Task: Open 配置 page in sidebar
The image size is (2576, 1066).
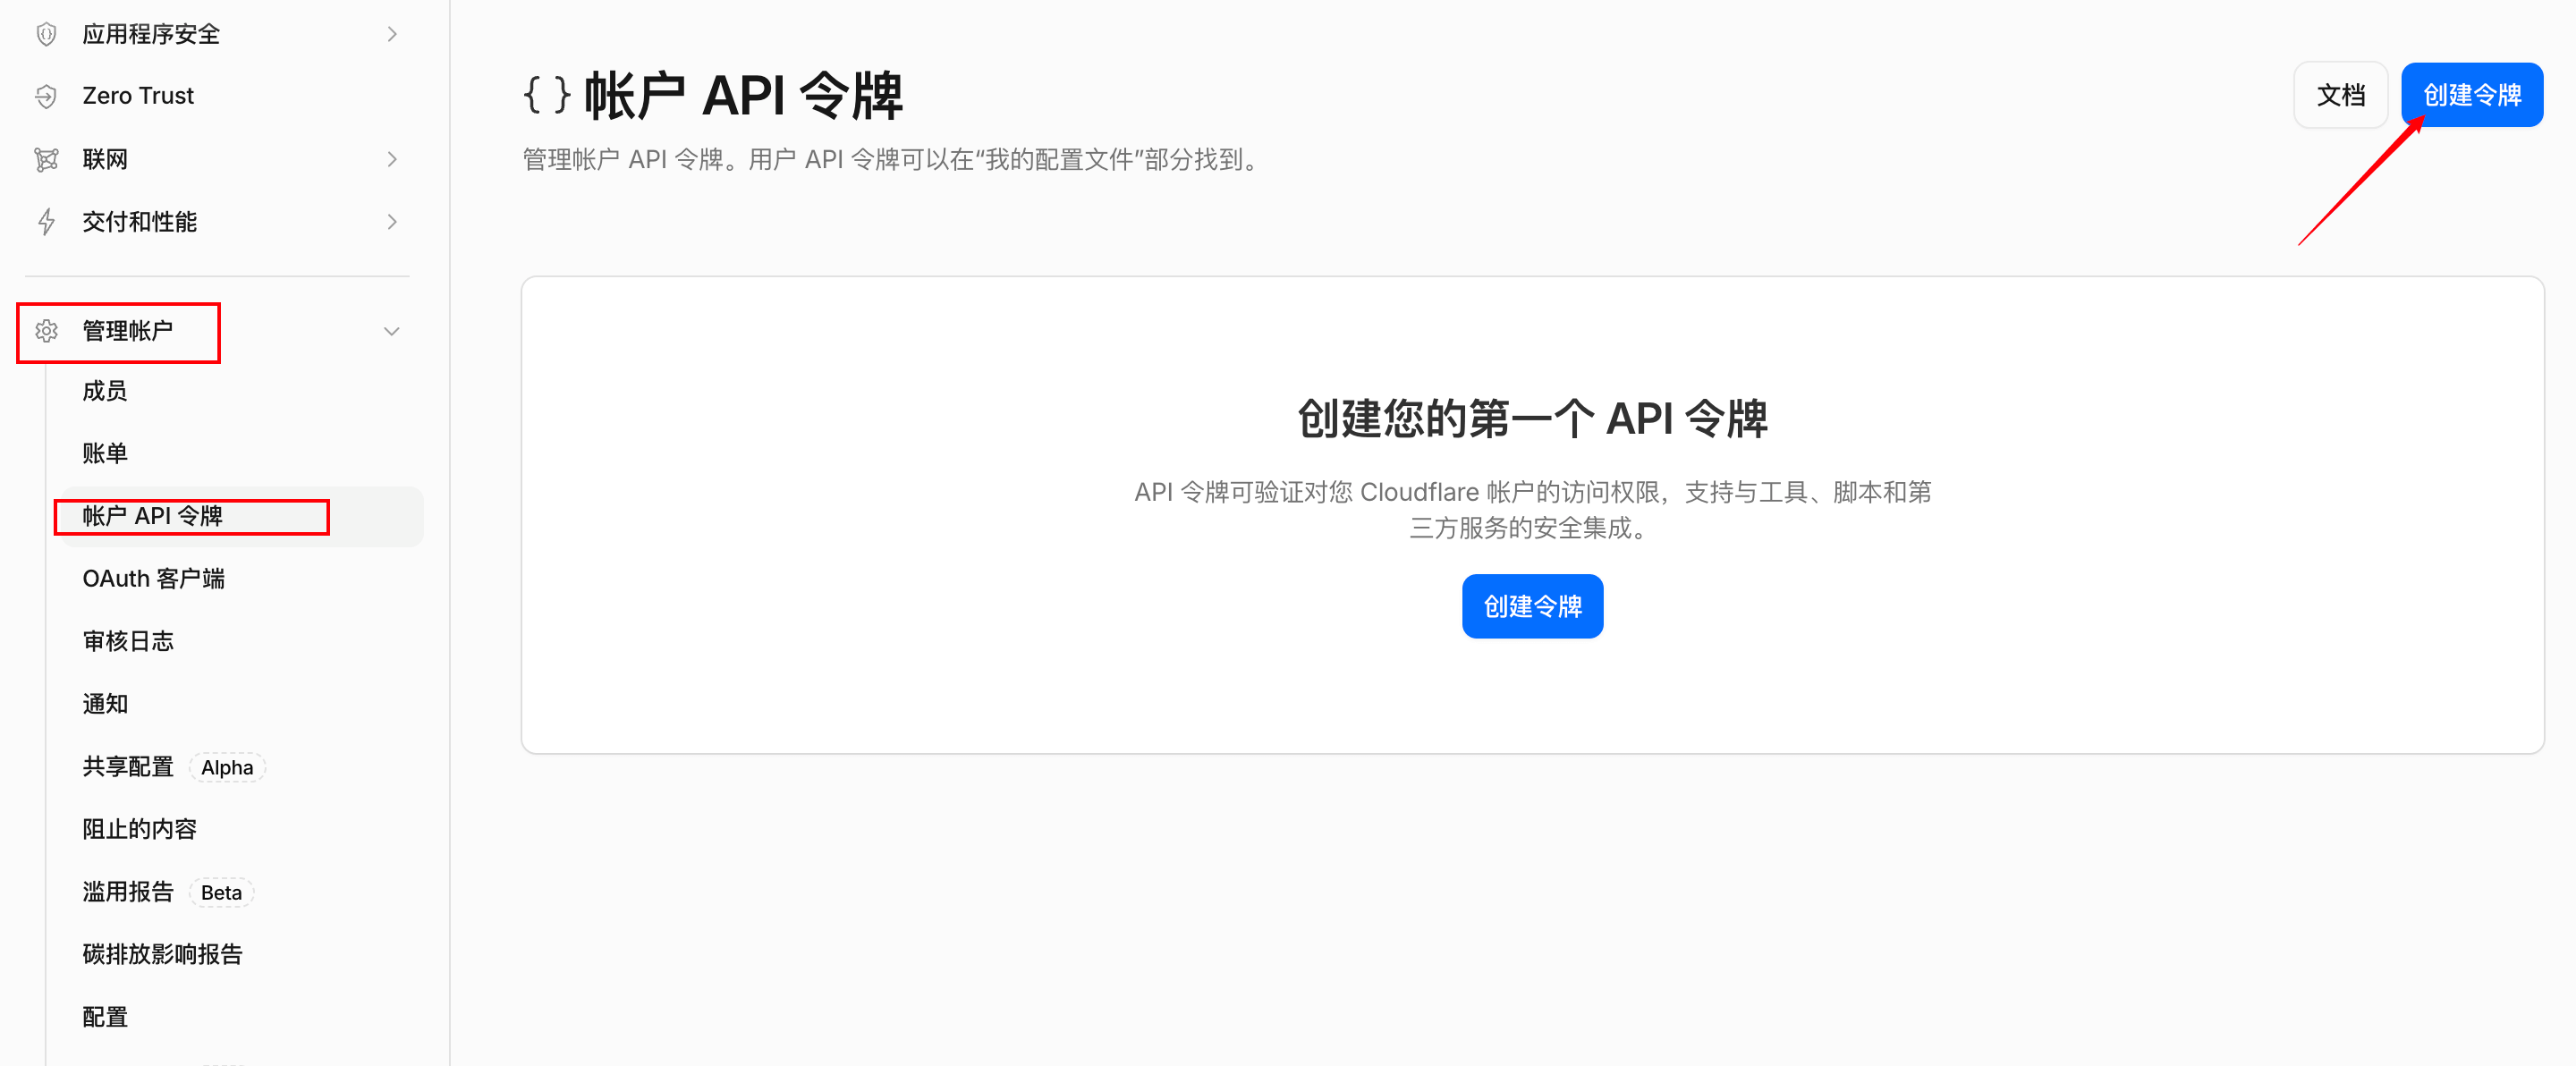Action: click(x=105, y=1017)
